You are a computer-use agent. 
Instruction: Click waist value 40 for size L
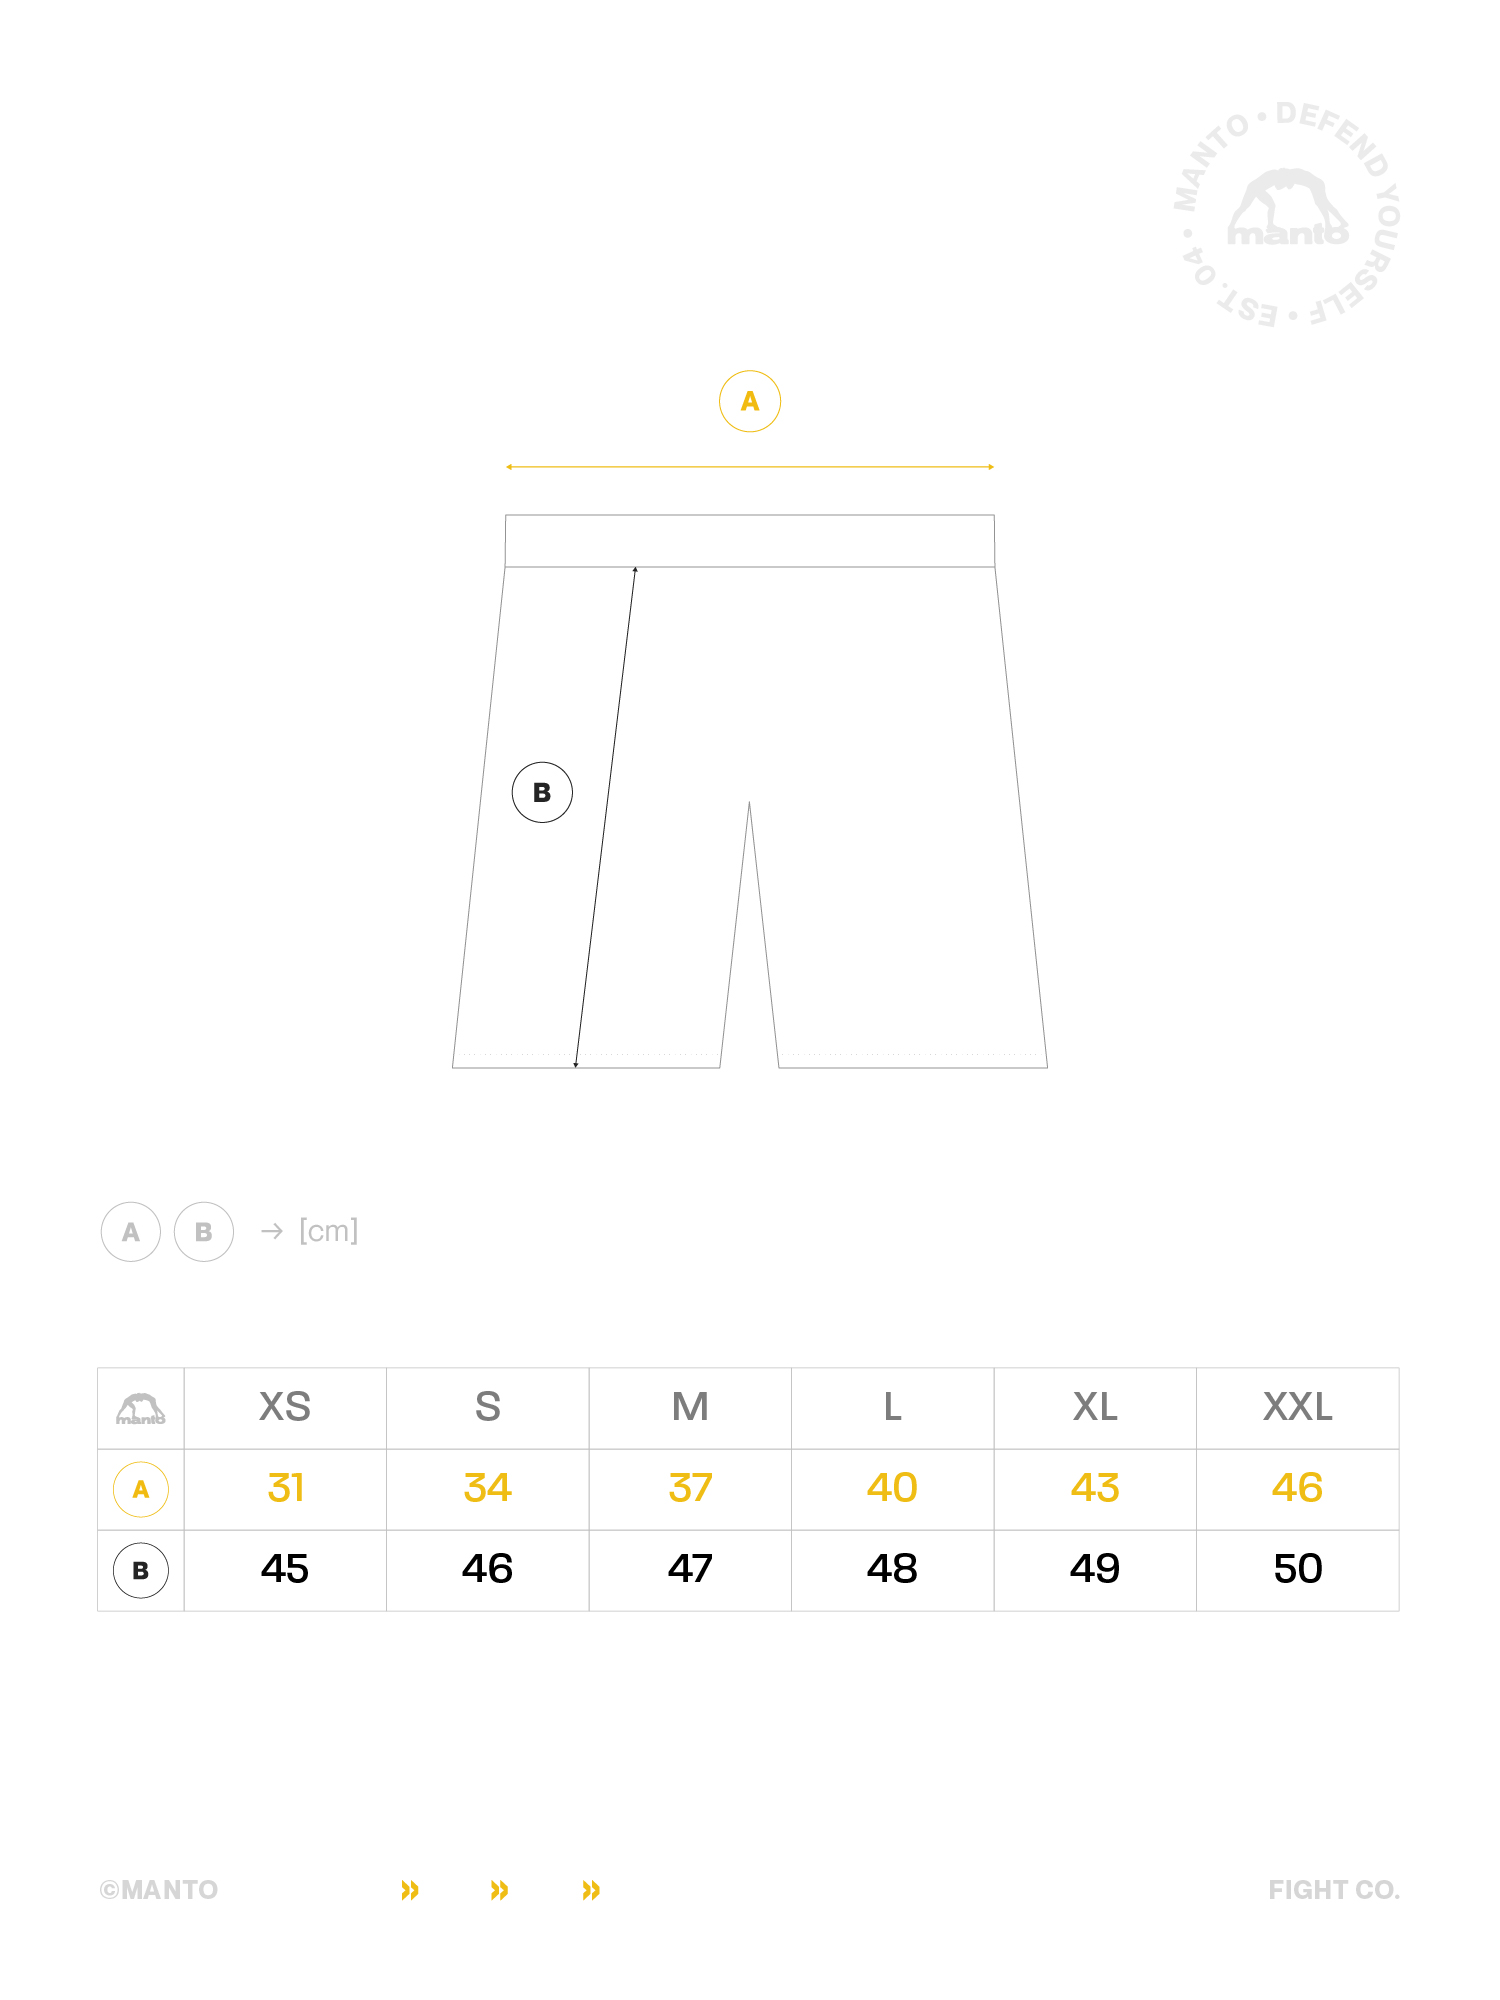[x=892, y=1488]
